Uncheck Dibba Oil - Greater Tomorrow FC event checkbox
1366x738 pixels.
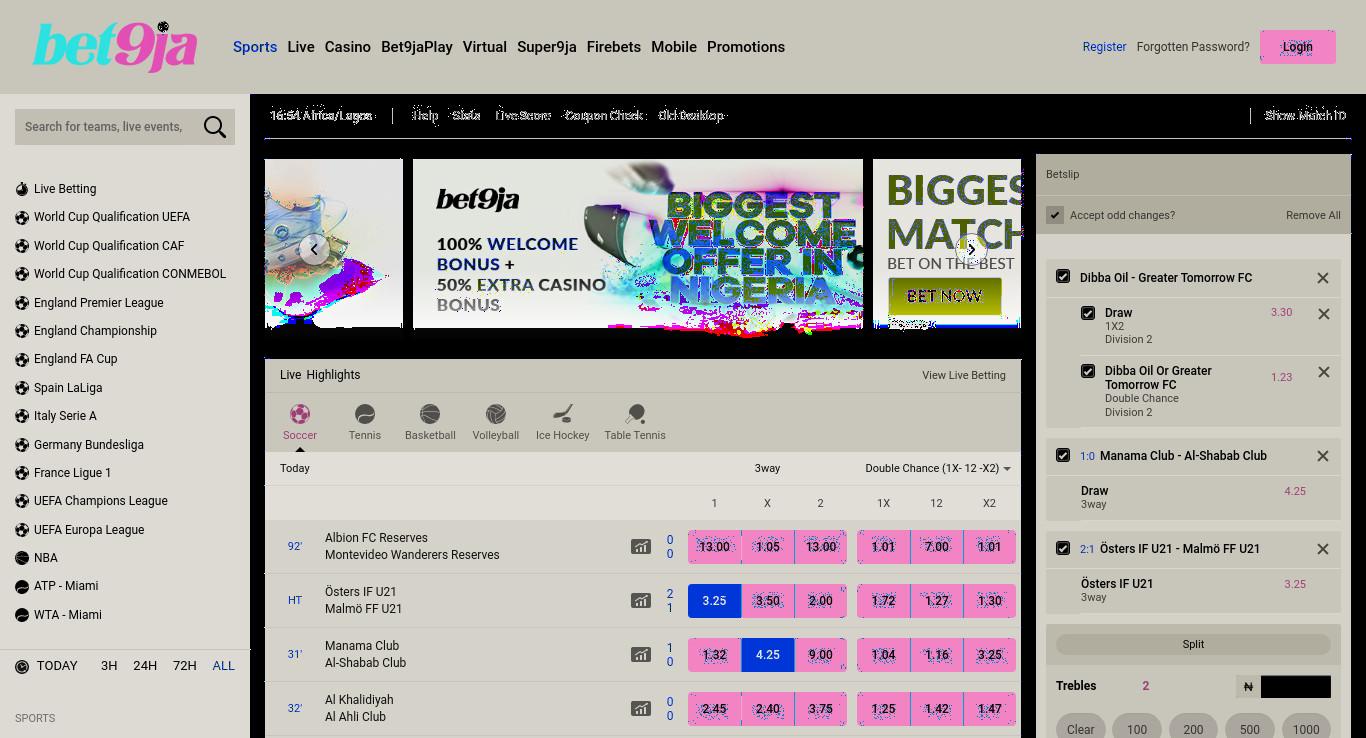click(1063, 277)
